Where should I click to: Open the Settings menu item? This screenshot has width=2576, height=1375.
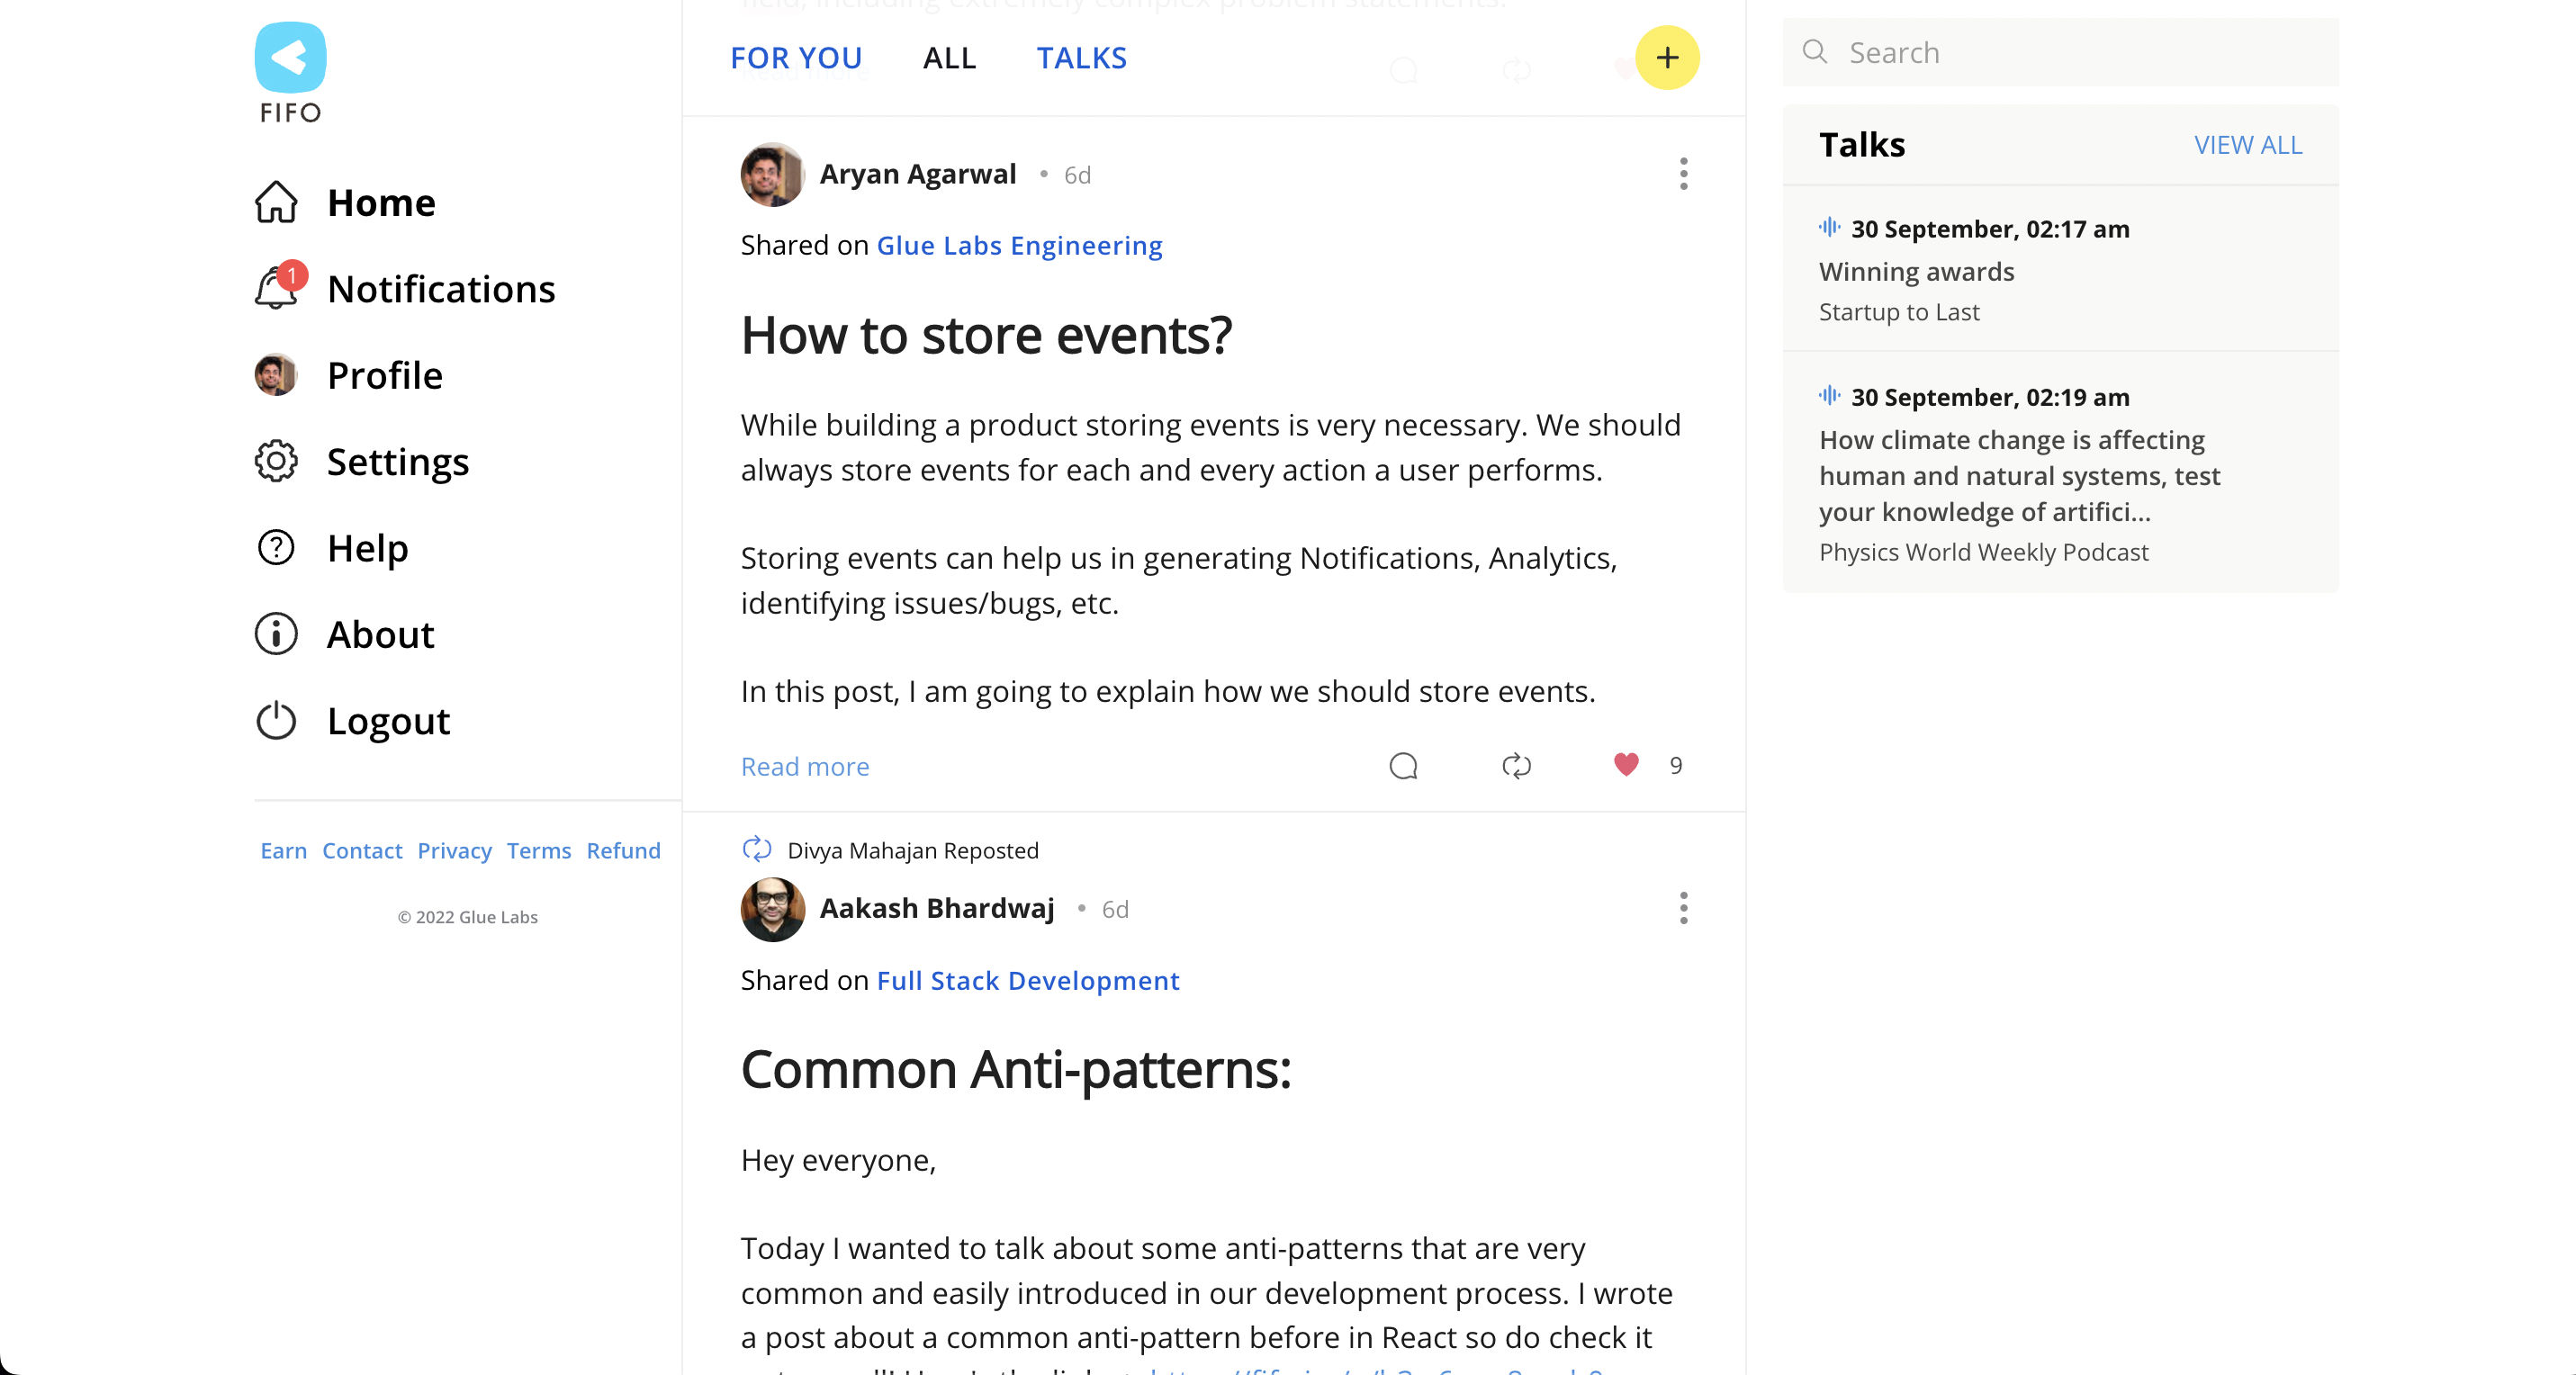[x=398, y=462]
